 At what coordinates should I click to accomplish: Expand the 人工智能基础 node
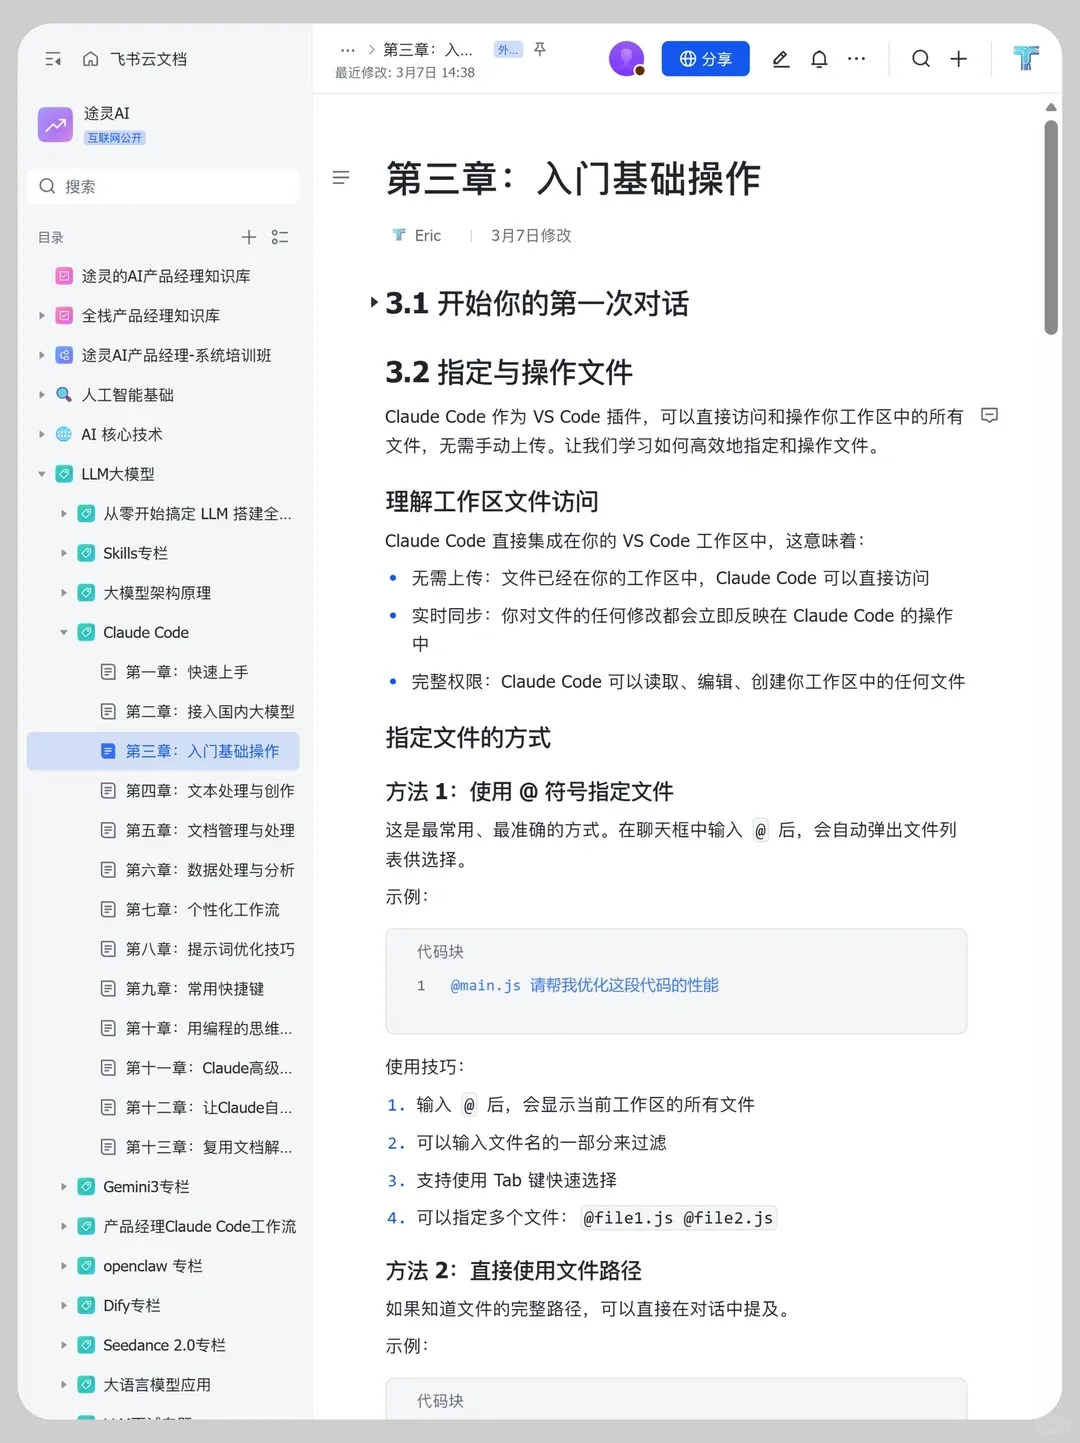coord(42,395)
